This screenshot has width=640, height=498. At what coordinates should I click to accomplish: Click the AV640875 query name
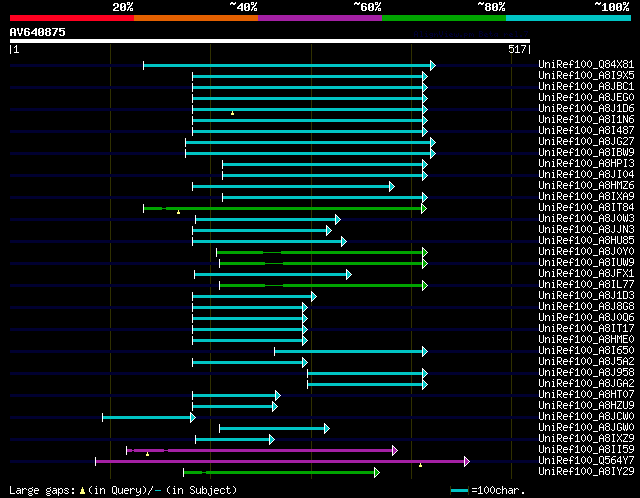(x=38, y=32)
